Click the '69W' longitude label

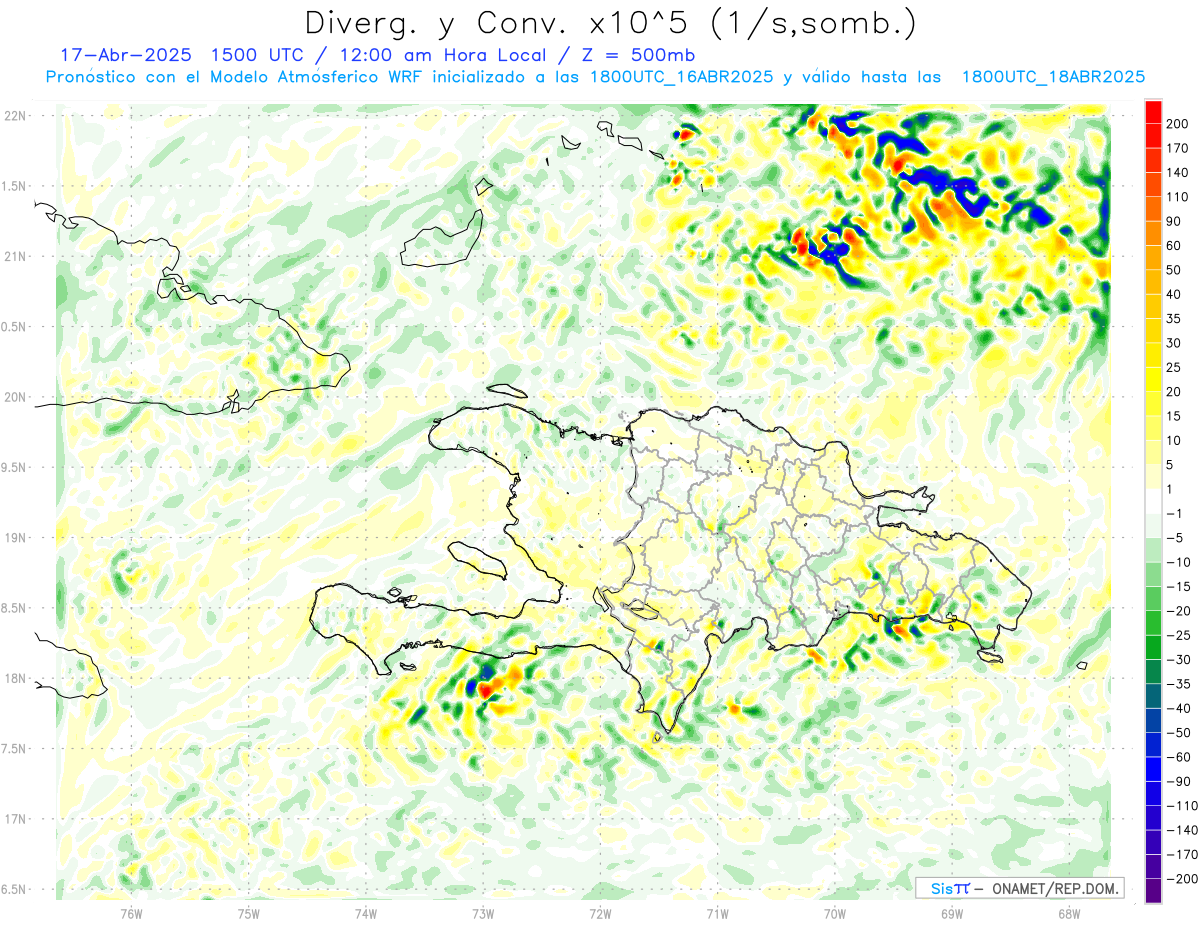tap(952, 914)
